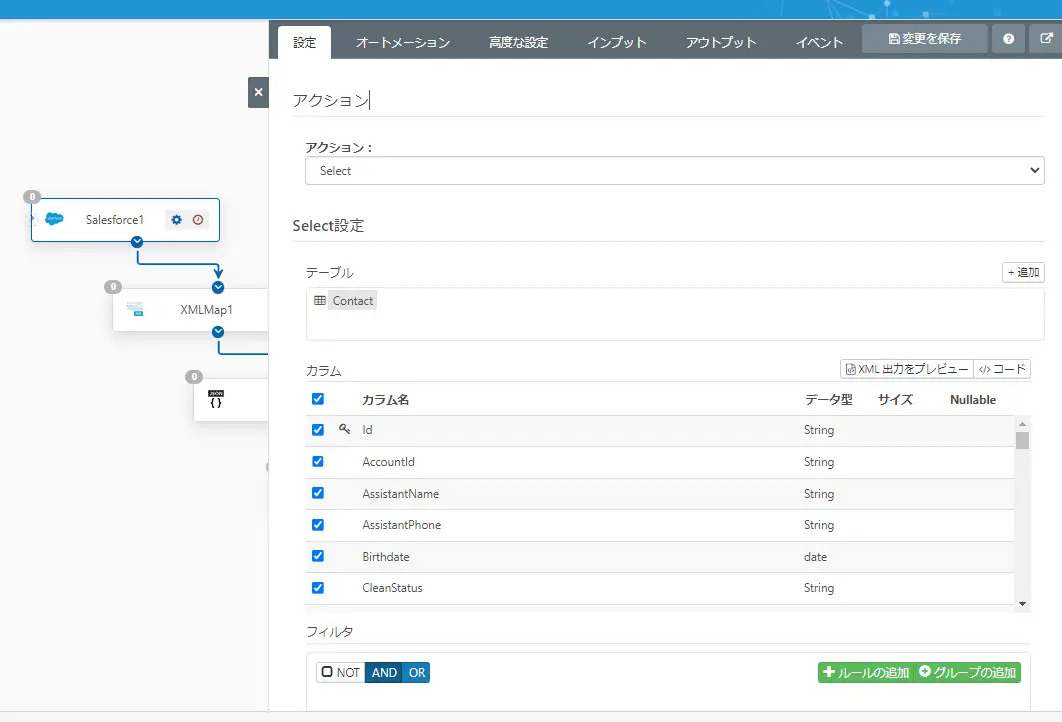The width and height of the screenshot is (1062, 722).
Task: Click the ルールの追加 button
Action: point(866,673)
